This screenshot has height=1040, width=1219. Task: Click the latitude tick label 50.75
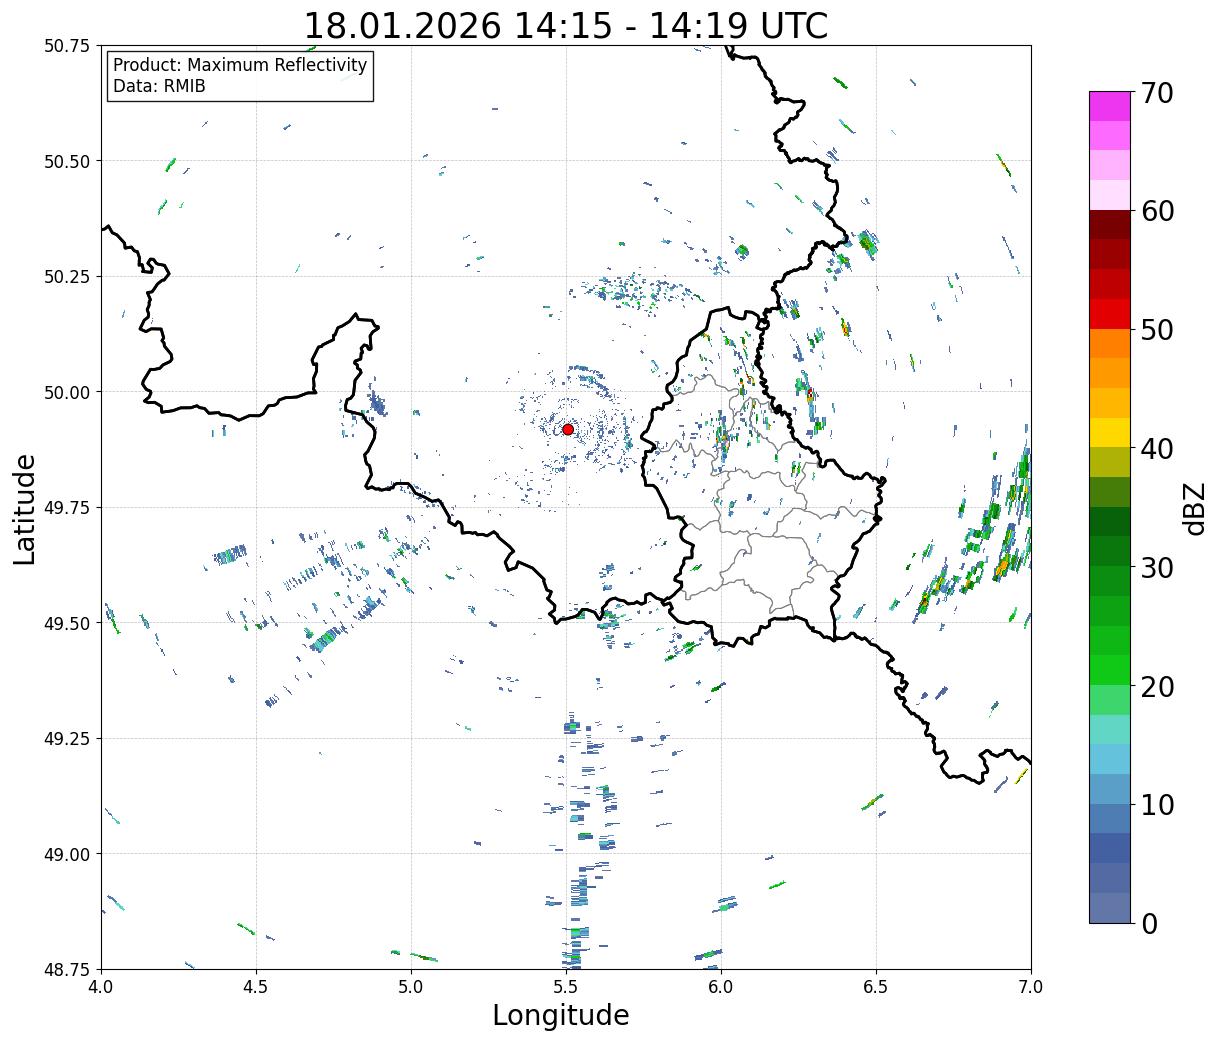(67, 46)
